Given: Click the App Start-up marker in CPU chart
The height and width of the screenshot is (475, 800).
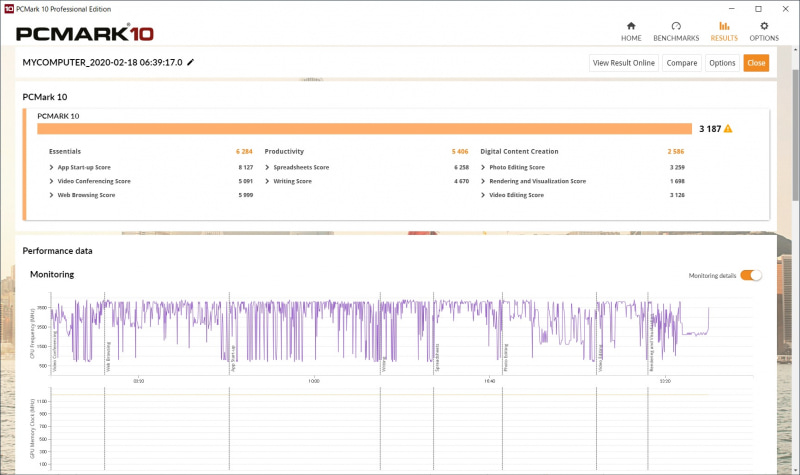Looking at the screenshot, I should pos(234,358).
